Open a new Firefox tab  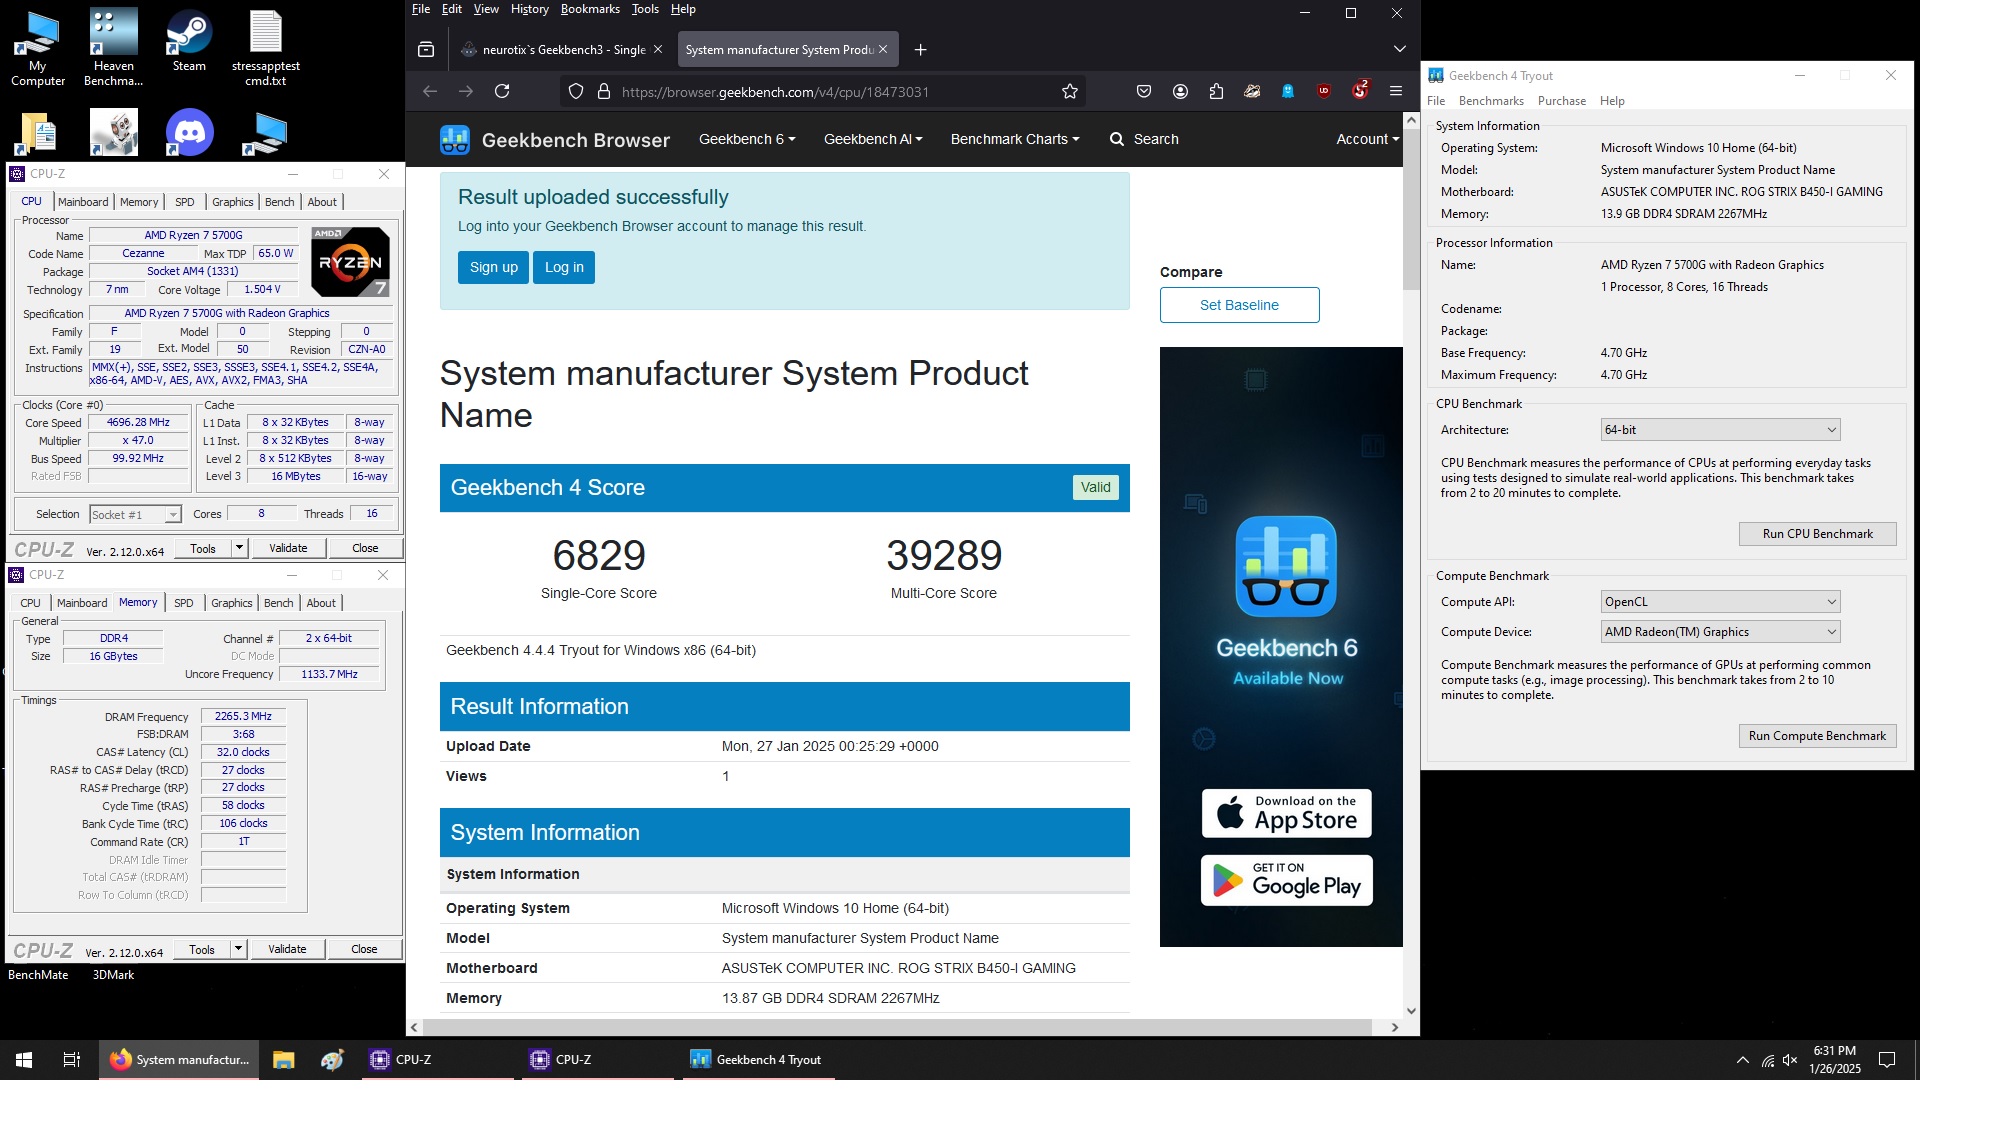point(920,49)
